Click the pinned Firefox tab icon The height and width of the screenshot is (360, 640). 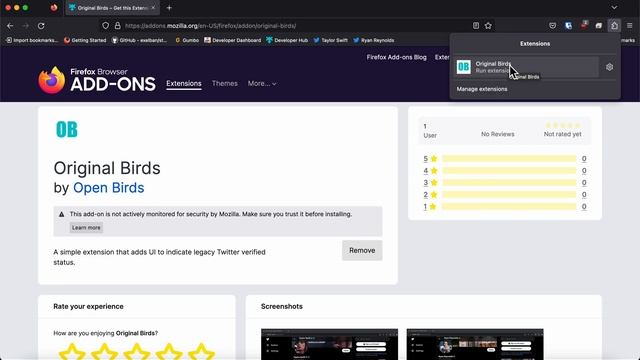54,7
